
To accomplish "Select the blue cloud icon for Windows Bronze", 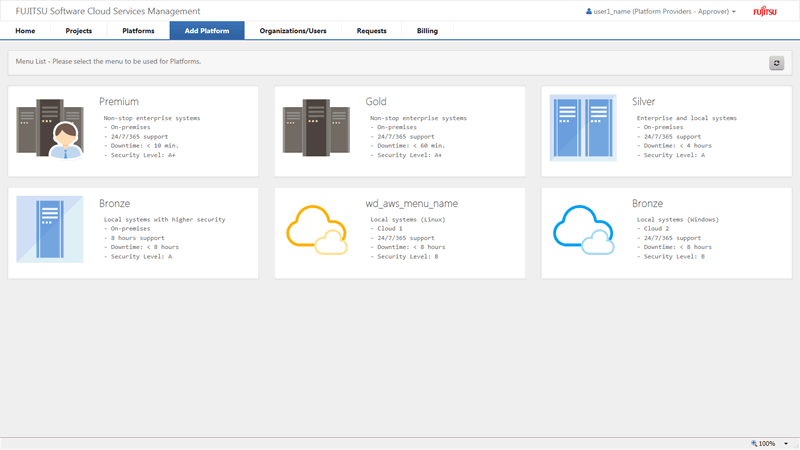I will 583,230.
